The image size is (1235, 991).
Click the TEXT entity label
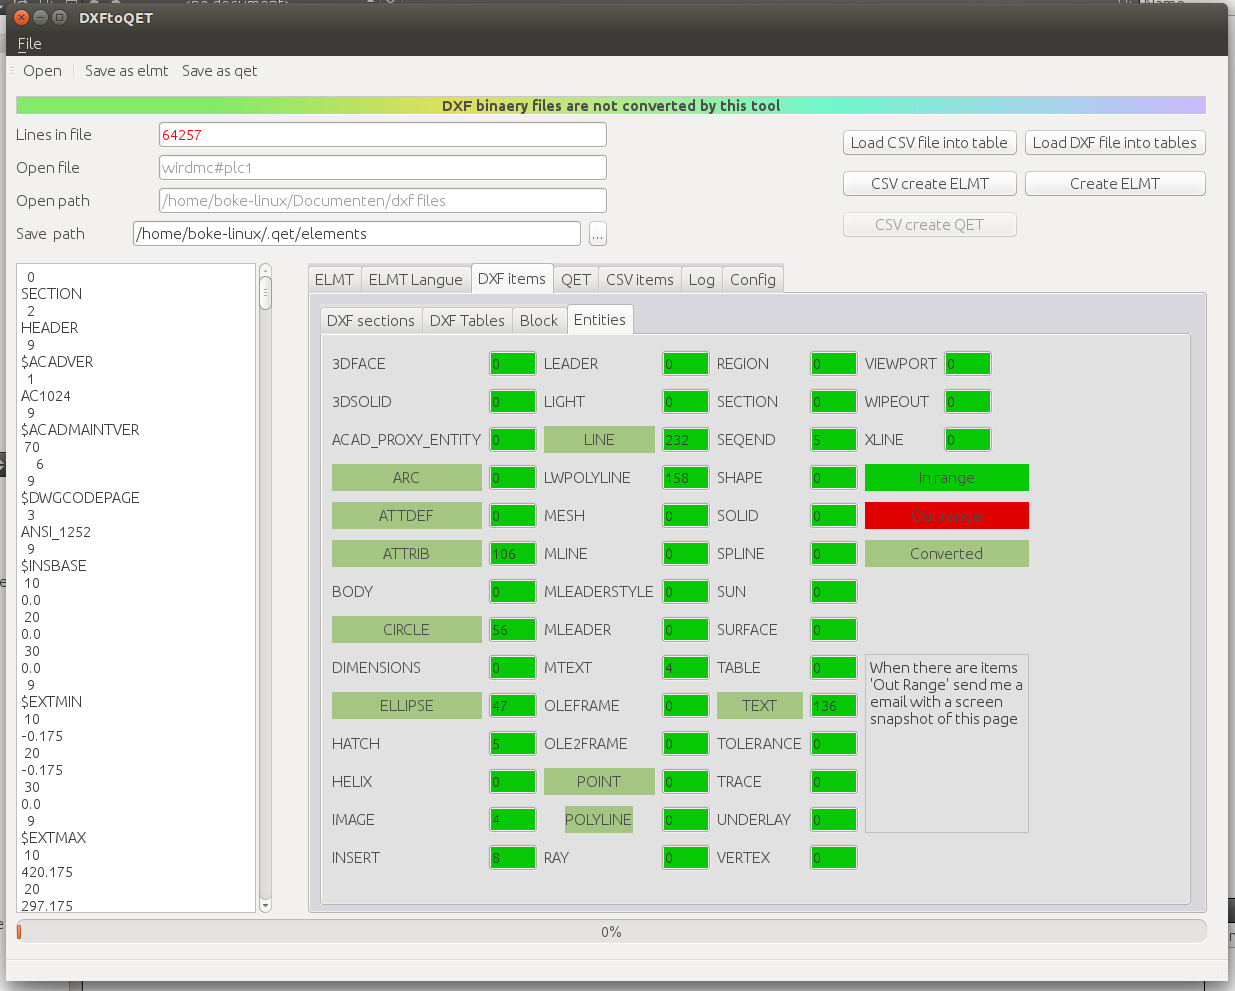[x=759, y=706]
